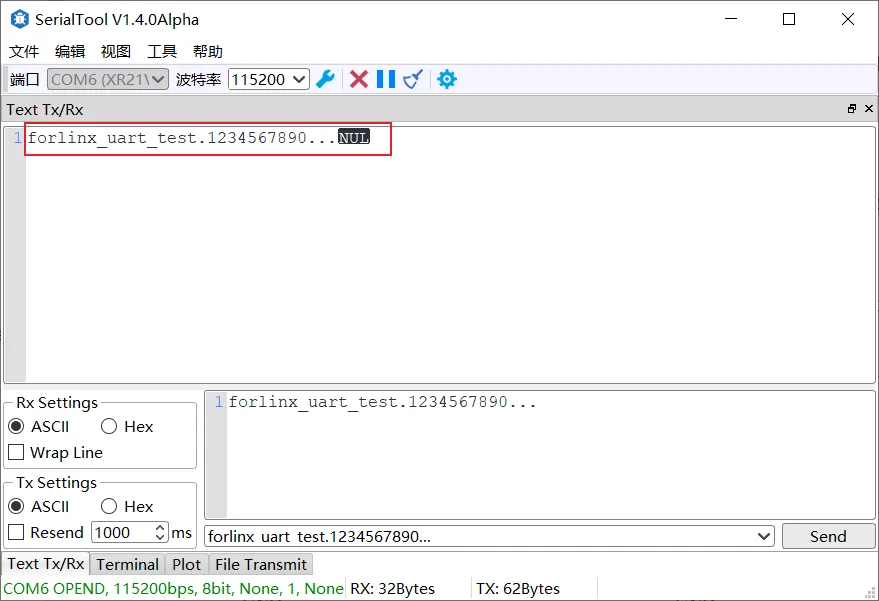Click the wrench port configuration icon
The width and height of the screenshot is (879, 601).
[x=325, y=79]
